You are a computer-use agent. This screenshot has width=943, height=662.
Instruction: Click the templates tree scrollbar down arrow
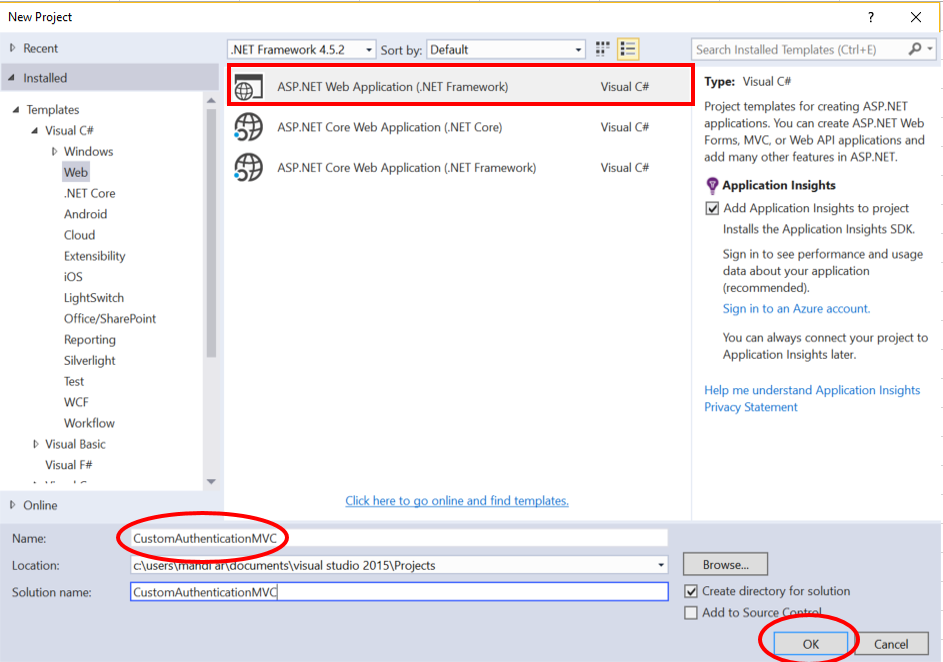coord(211,482)
